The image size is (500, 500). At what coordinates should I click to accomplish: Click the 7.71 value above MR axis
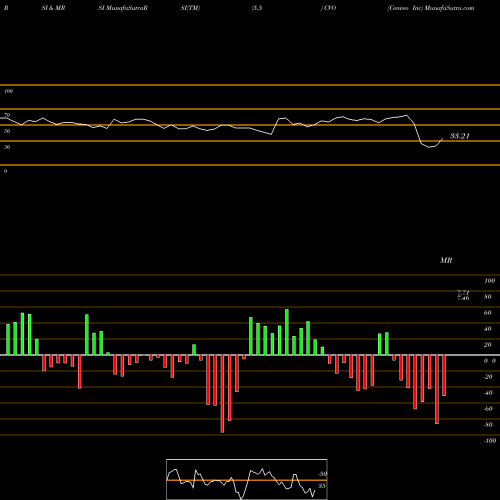point(463,292)
